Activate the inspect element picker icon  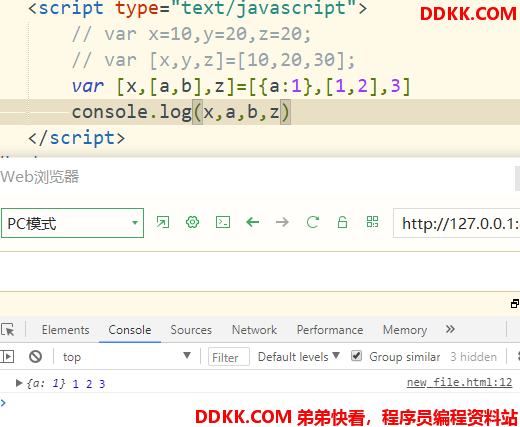[x=8, y=330]
